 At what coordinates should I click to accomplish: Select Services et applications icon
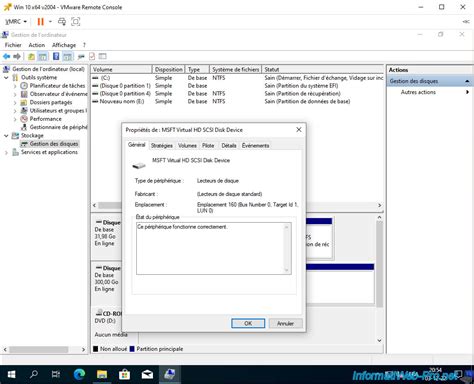click(15, 152)
